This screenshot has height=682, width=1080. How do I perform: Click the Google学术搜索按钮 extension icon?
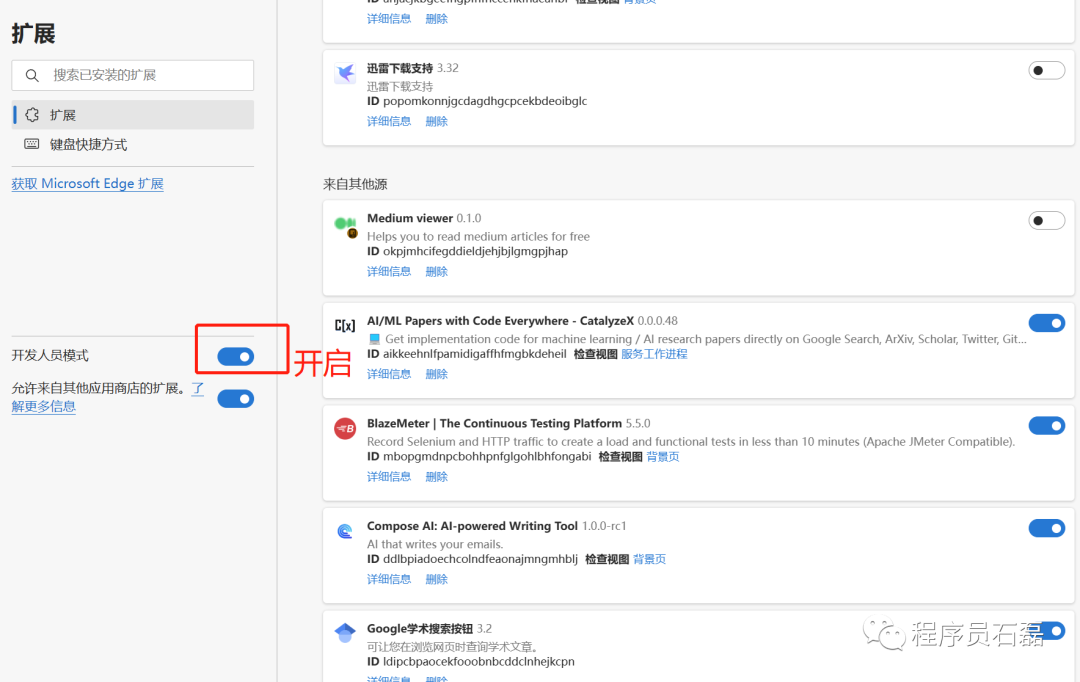[x=345, y=632]
